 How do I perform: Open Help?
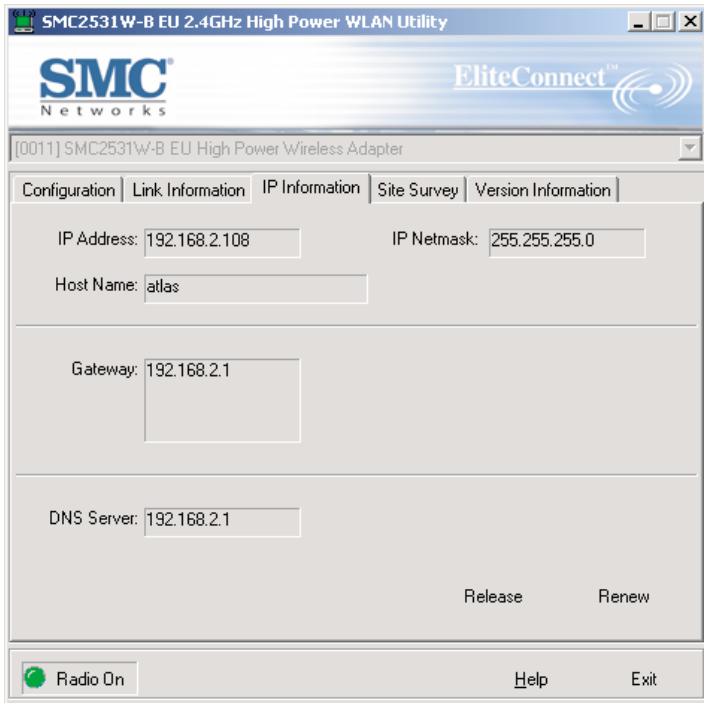pos(531,679)
